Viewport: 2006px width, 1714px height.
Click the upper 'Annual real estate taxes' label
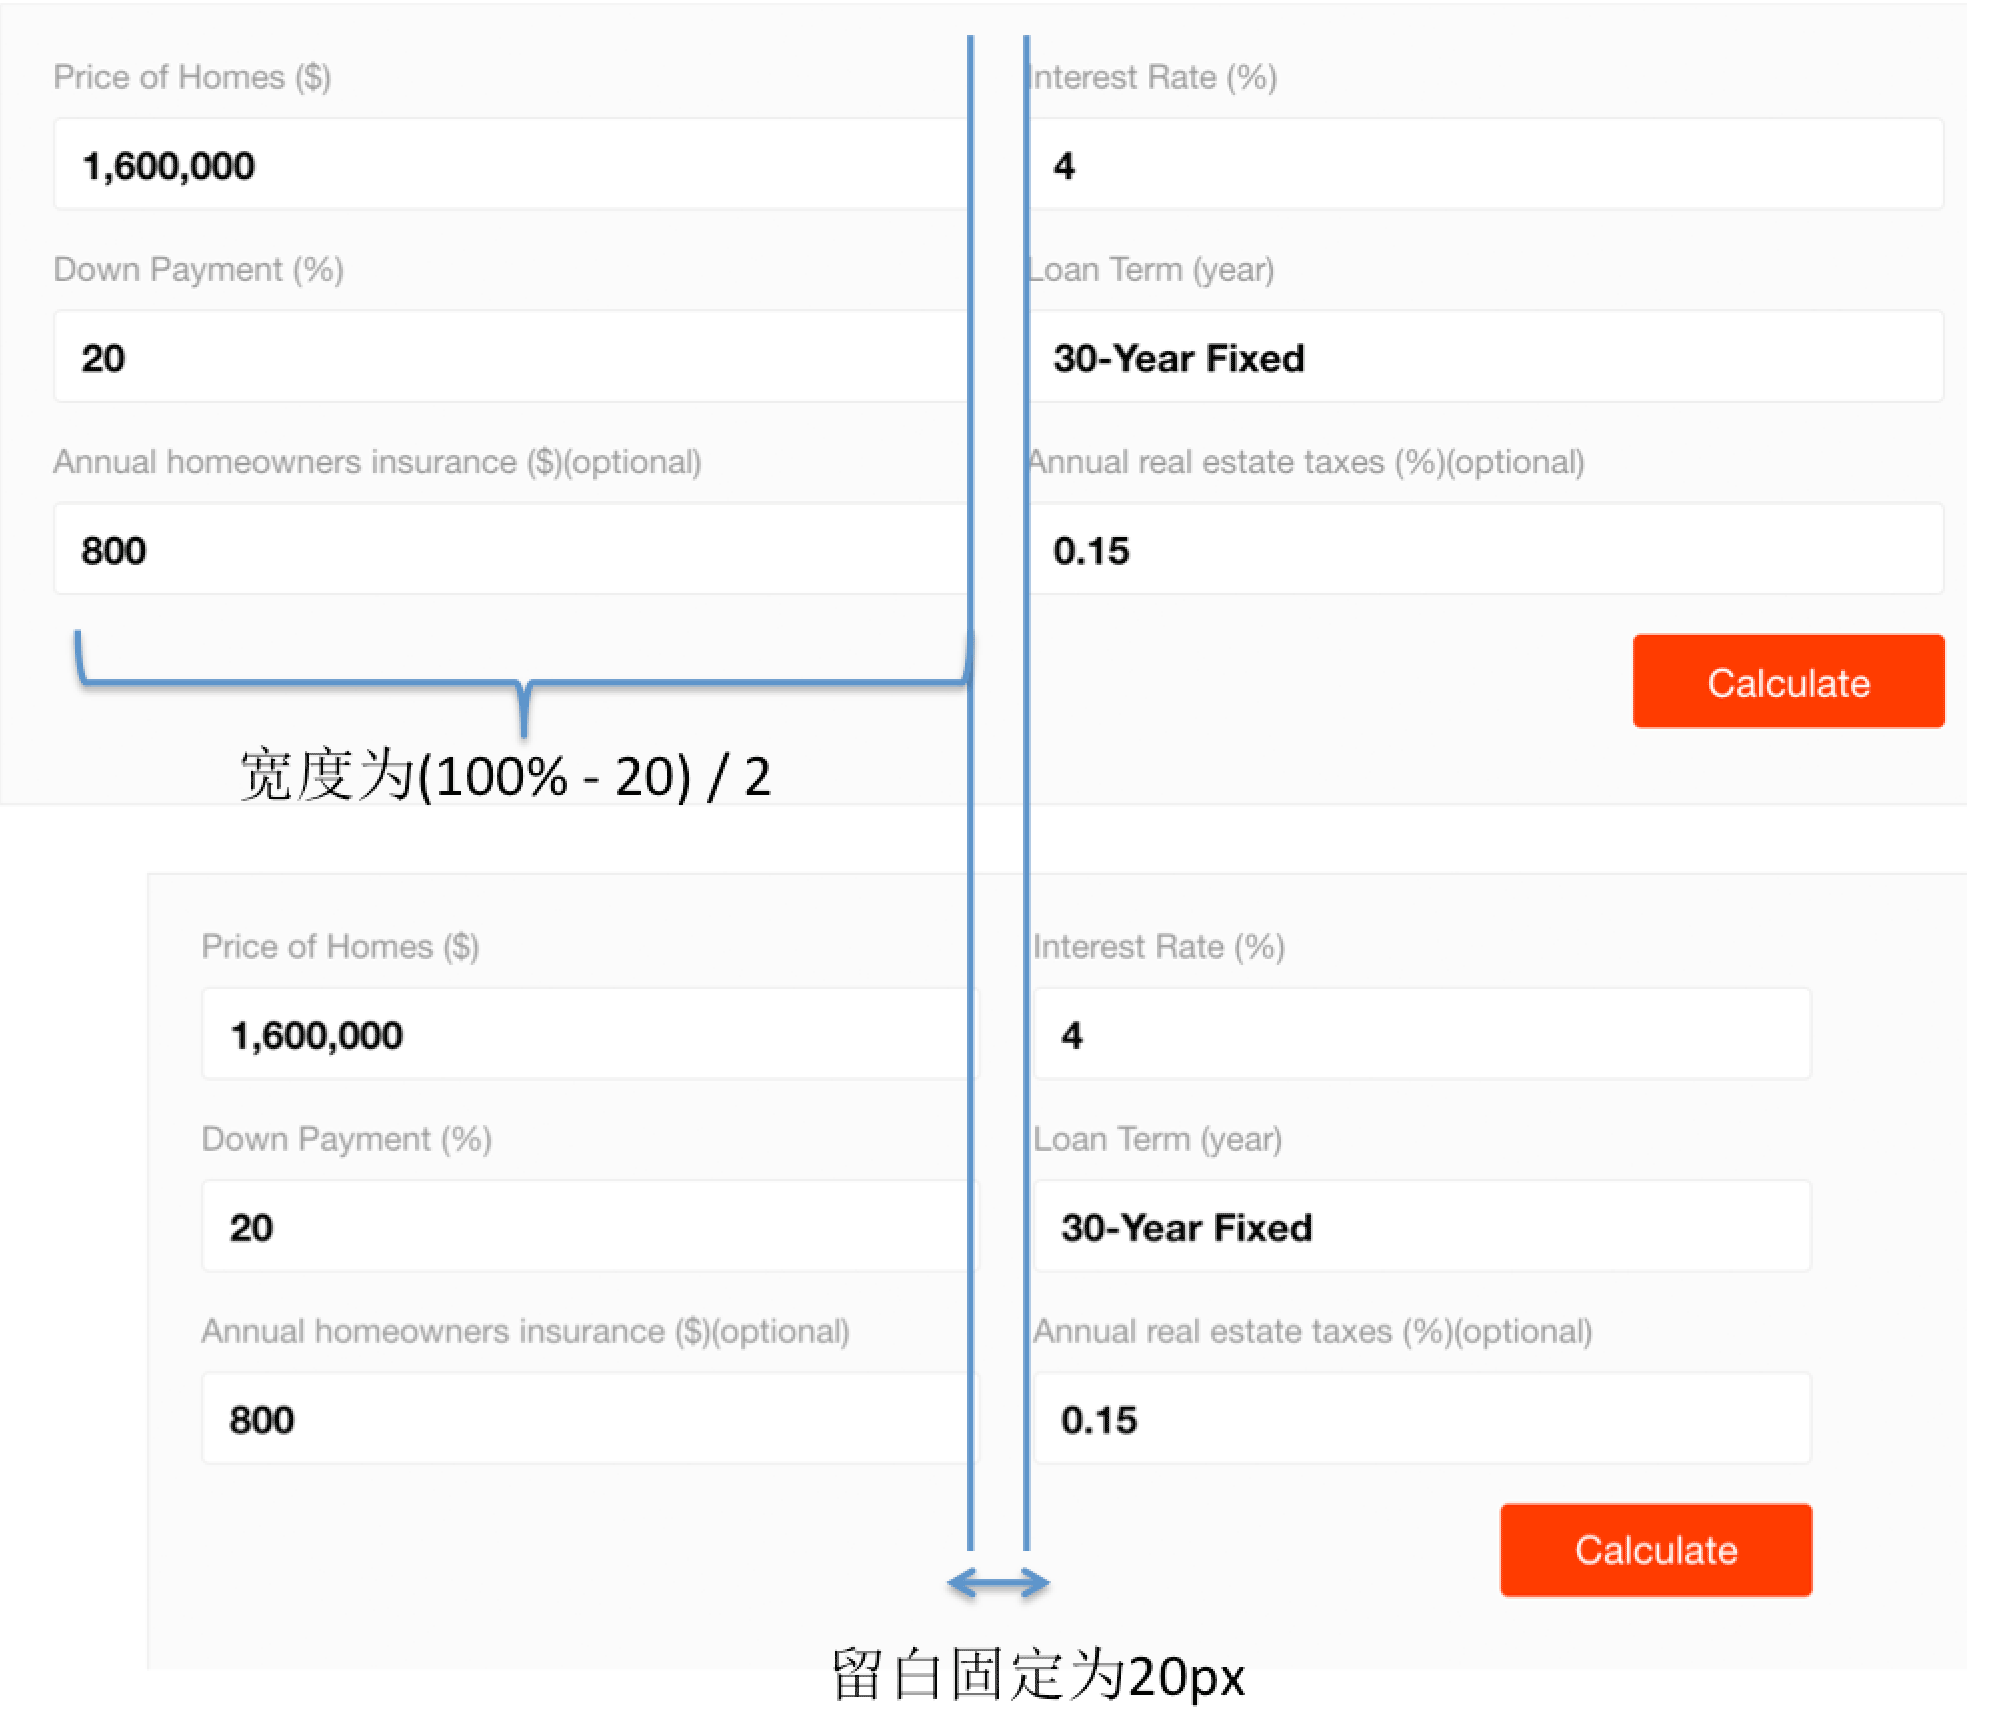pyautogui.click(x=1306, y=462)
